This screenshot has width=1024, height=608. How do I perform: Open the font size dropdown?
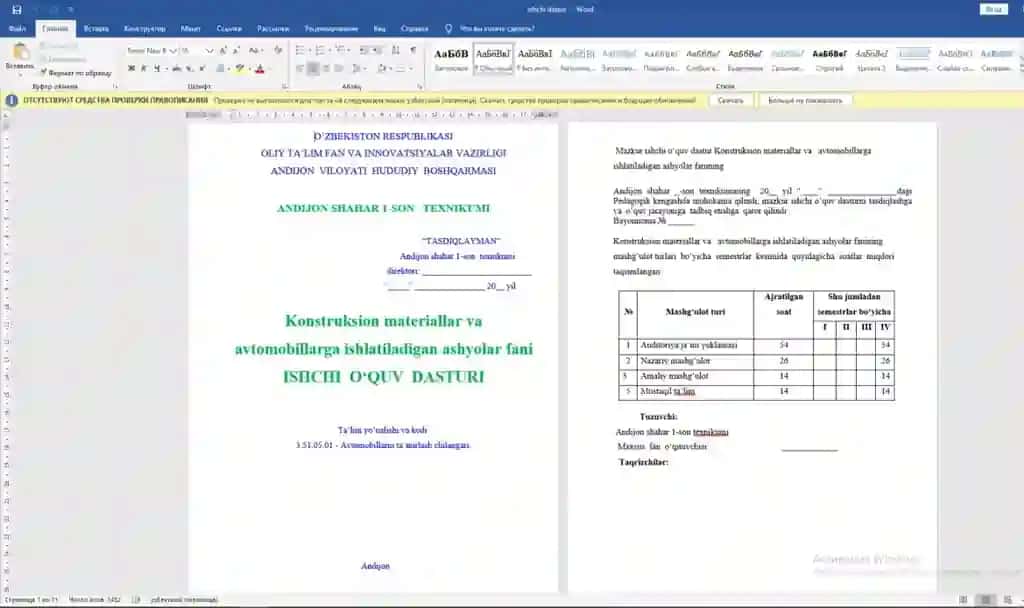(x=209, y=50)
